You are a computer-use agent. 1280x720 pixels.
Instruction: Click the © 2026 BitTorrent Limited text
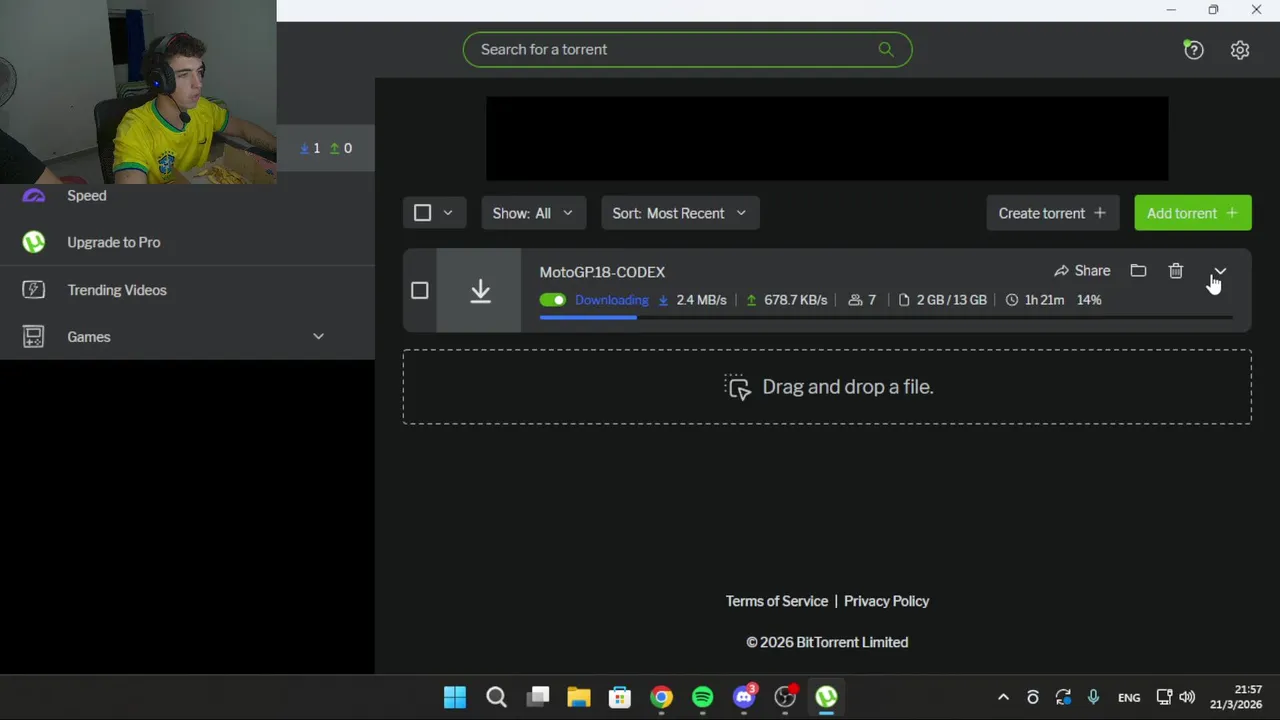(x=827, y=643)
